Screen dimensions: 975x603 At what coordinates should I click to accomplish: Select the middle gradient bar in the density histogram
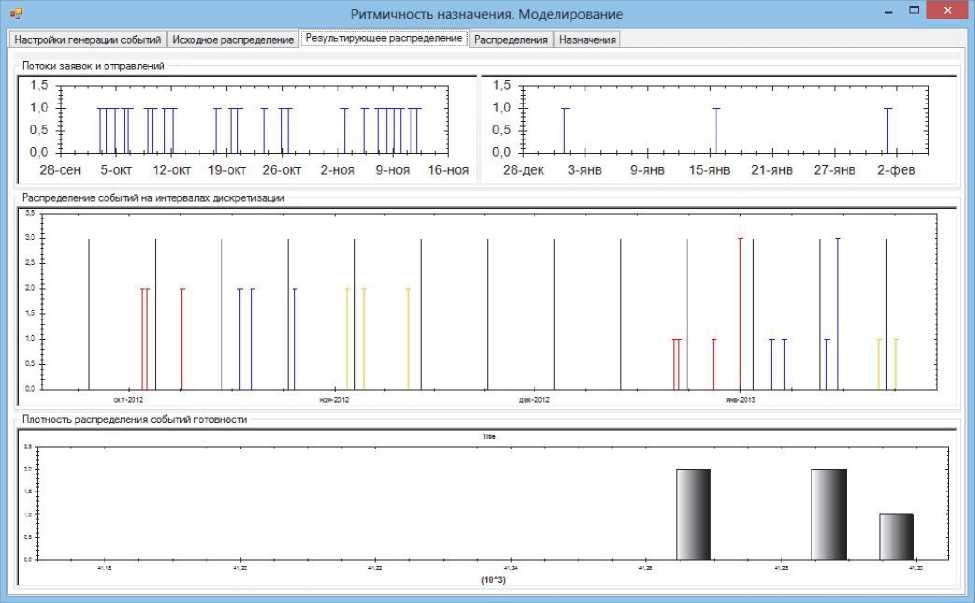[x=828, y=514]
